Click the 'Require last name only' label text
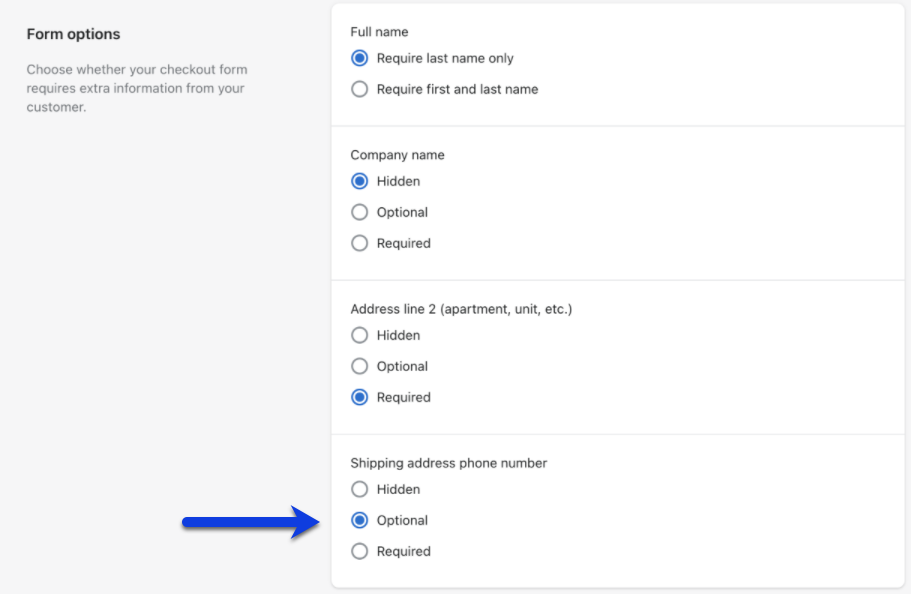The width and height of the screenshot is (911, 594). (x=445, y=58)
